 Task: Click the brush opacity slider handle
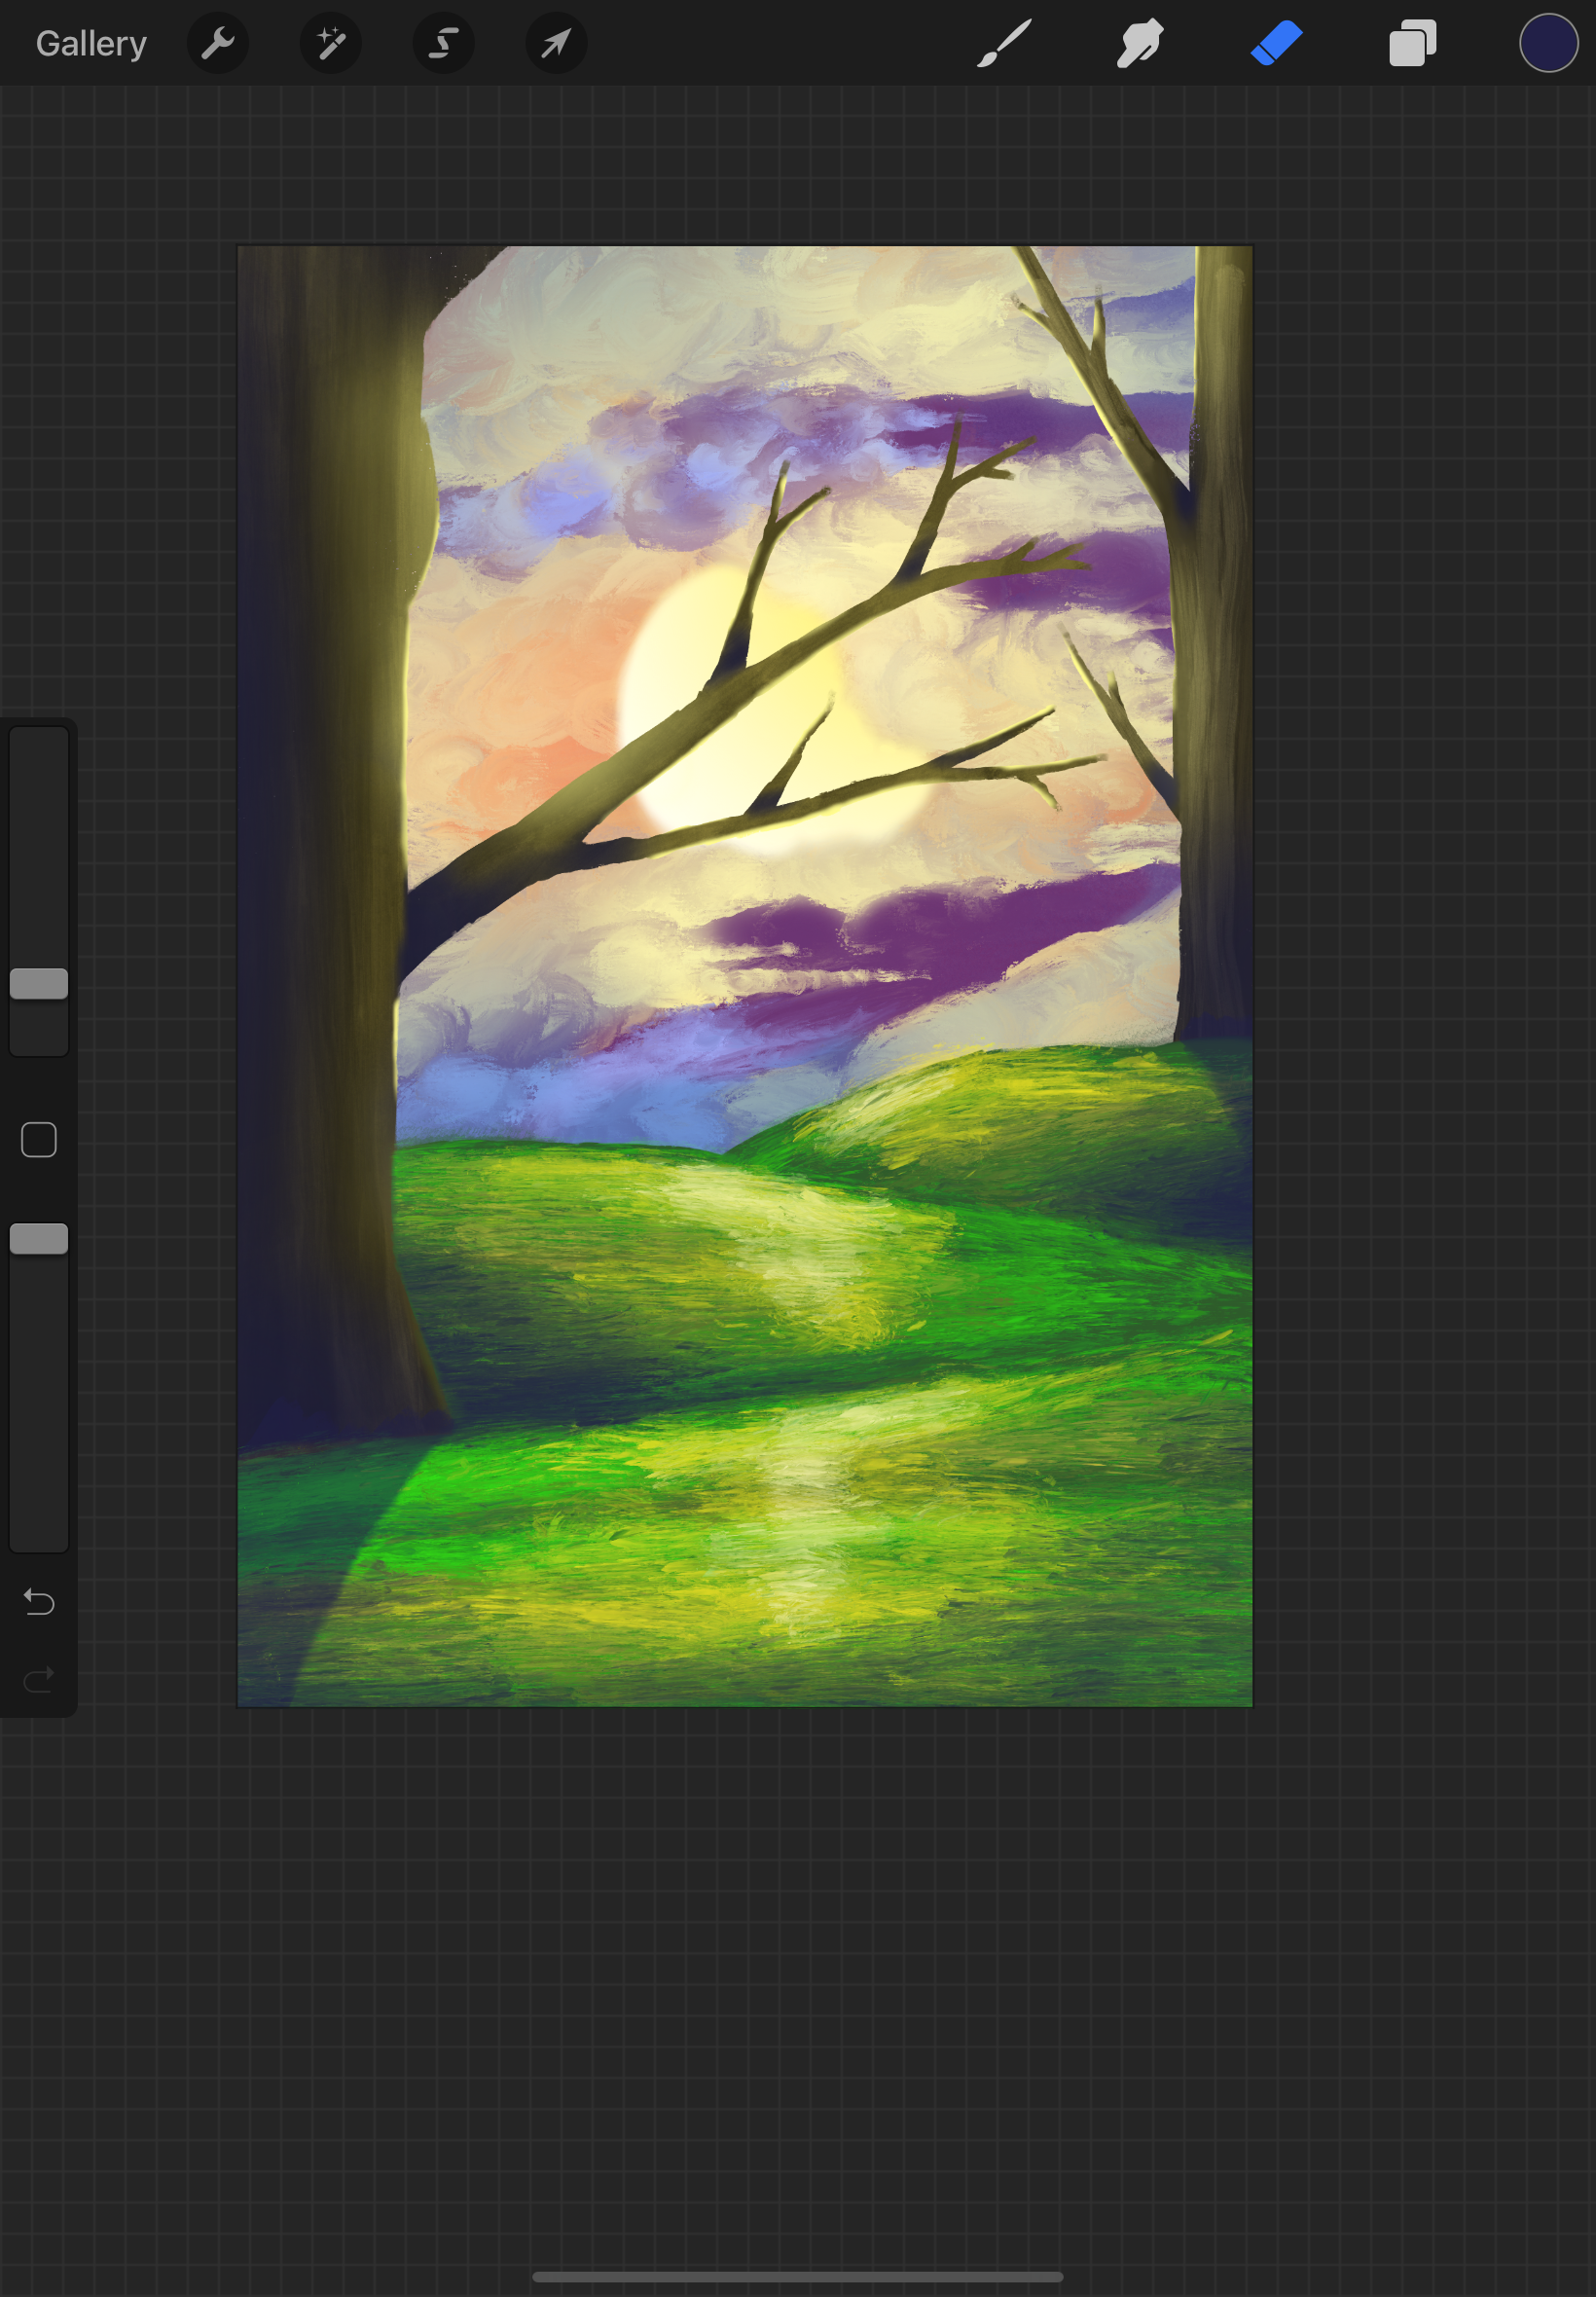[x=39, y=1239]
